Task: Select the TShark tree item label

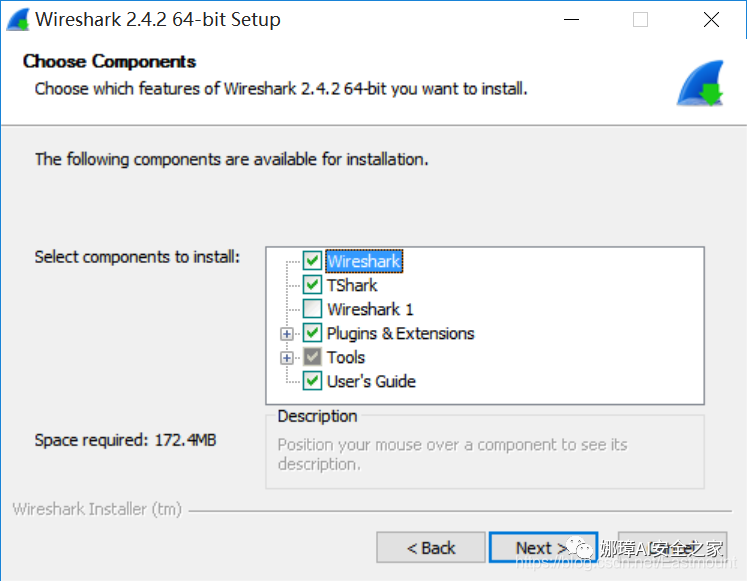Action: coord(352,285)
